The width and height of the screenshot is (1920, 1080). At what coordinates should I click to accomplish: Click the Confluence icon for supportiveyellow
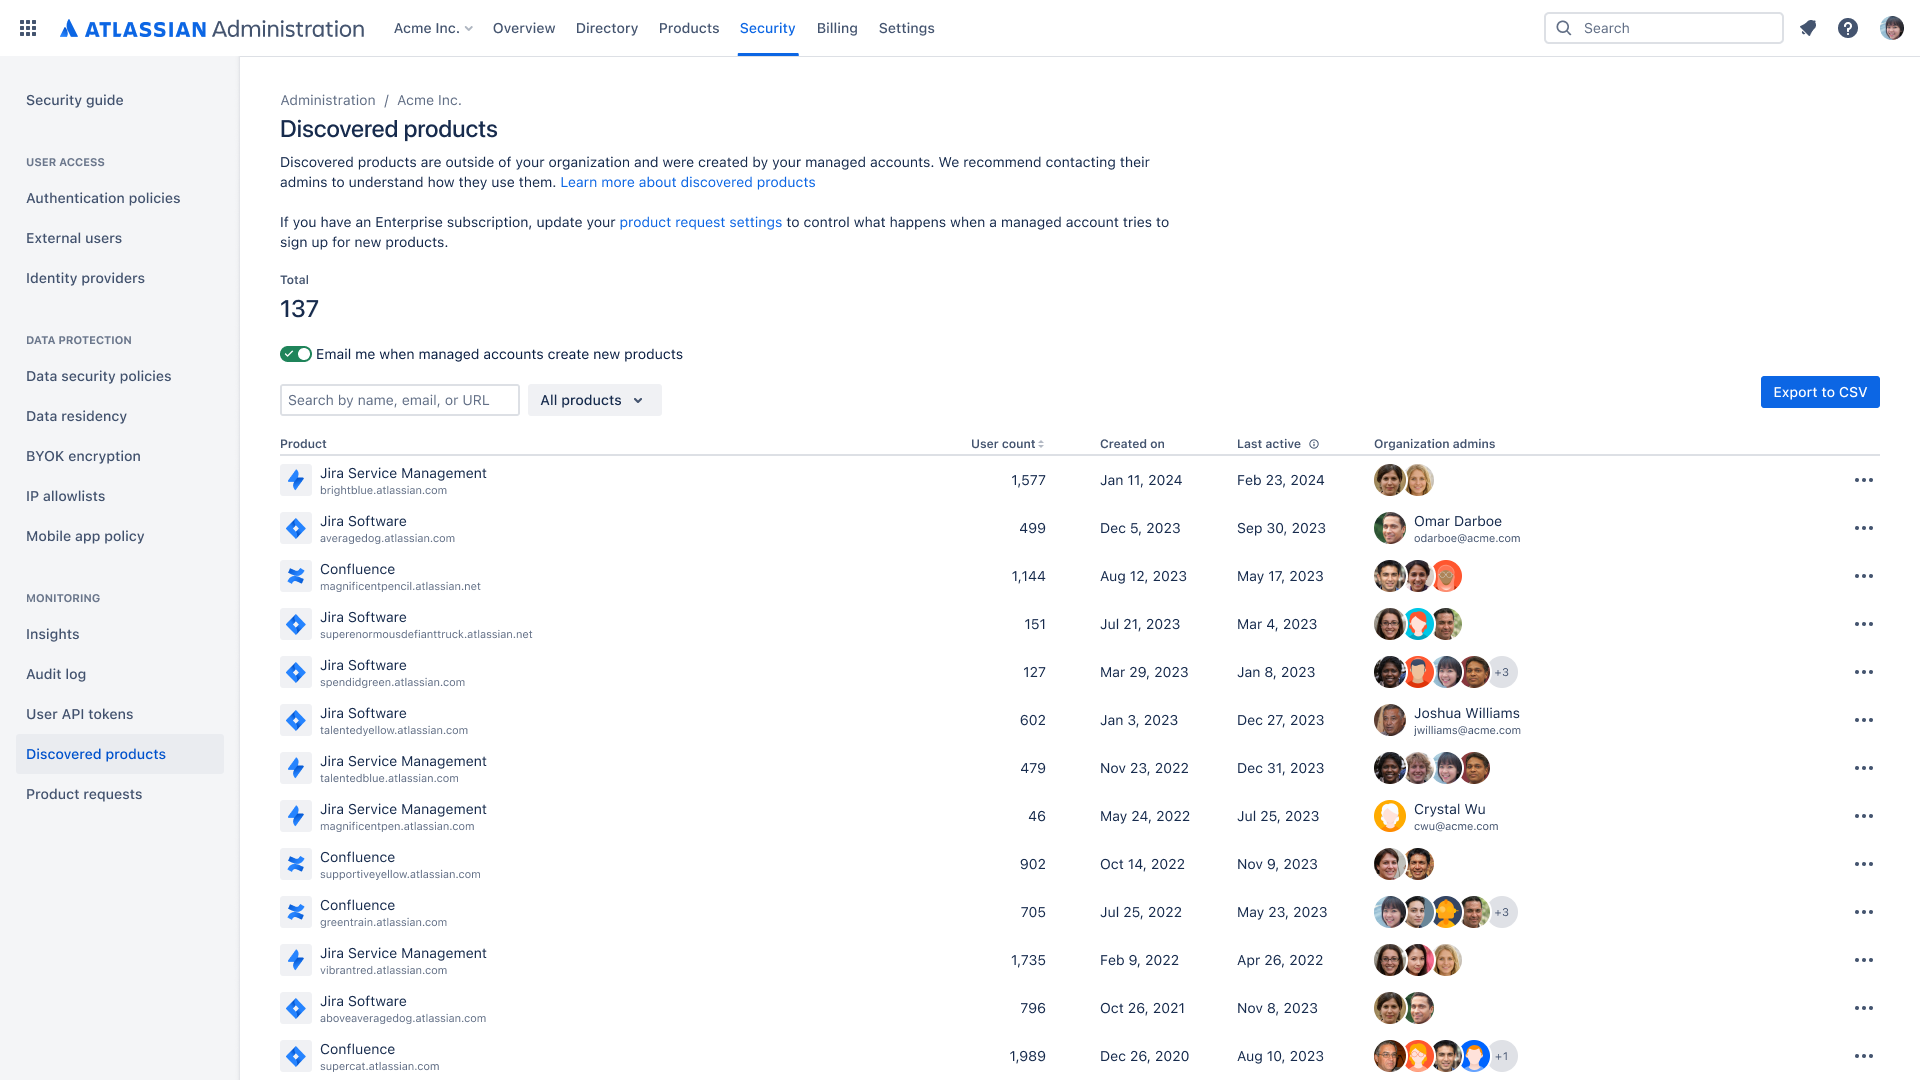(295, 864)
